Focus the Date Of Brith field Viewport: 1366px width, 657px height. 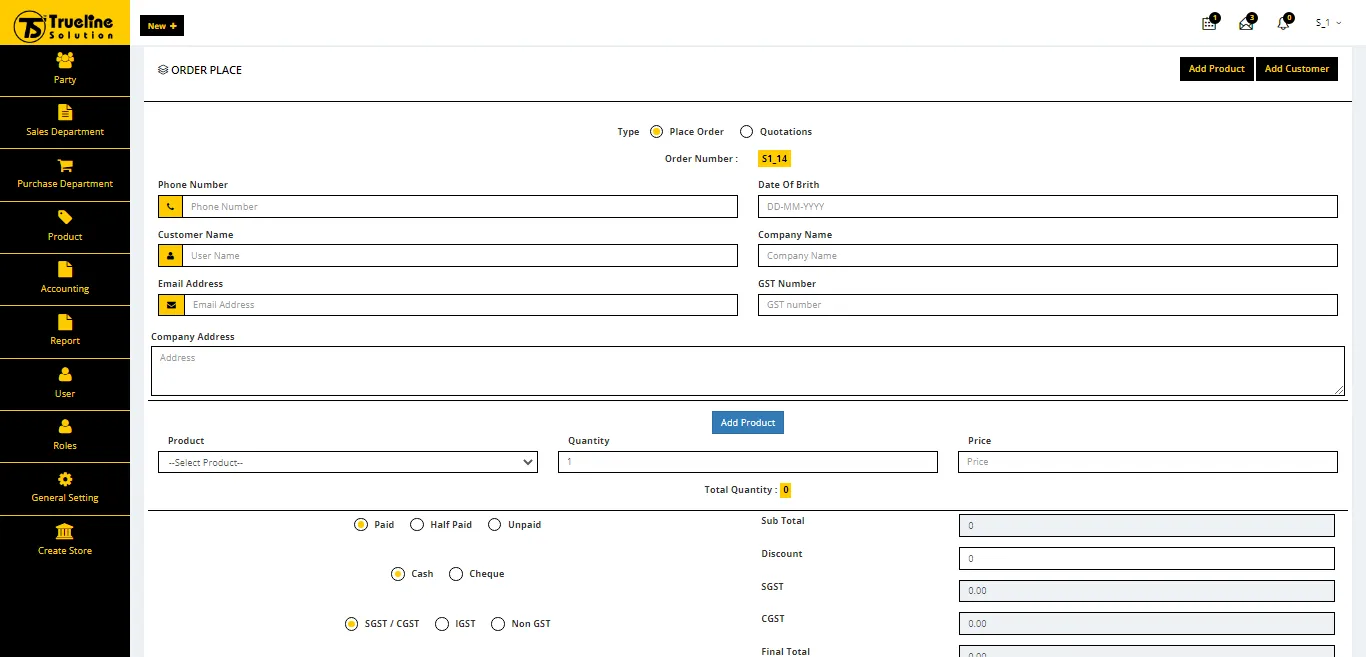click(x=1048, y=206)
